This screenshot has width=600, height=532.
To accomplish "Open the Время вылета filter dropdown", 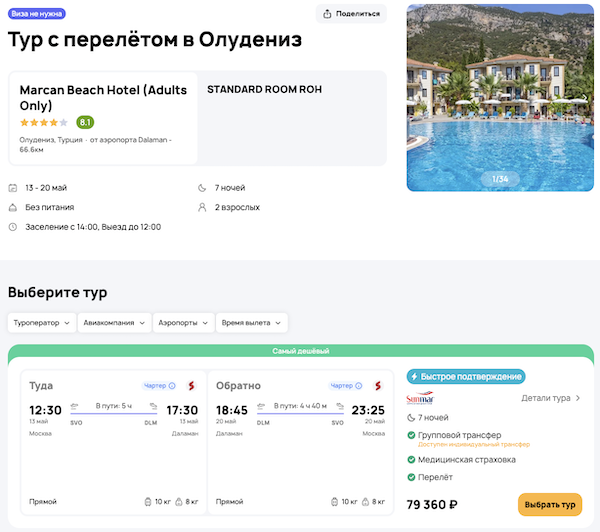I will pyautogui.click(x=251, y=323).
